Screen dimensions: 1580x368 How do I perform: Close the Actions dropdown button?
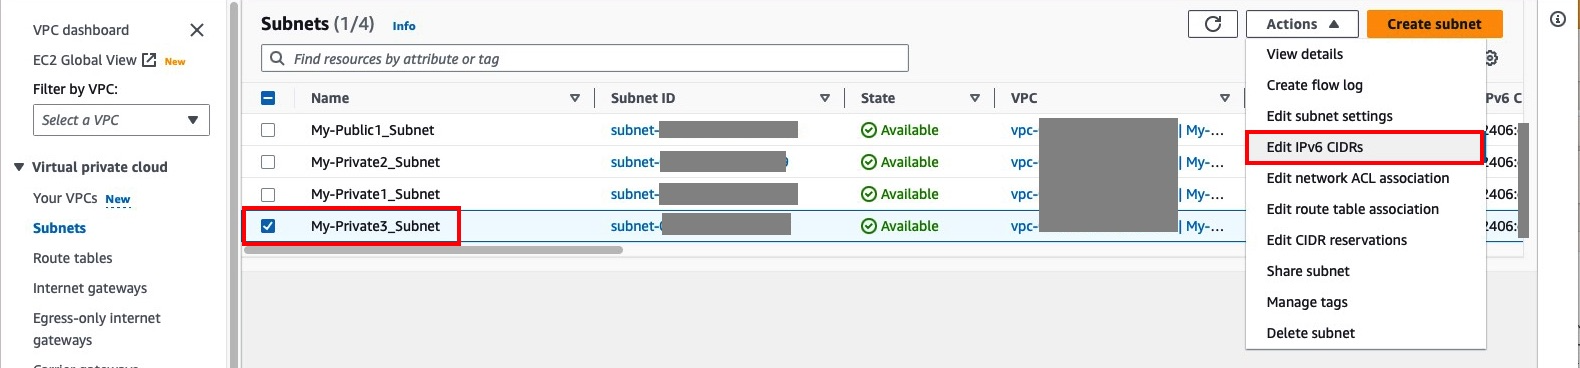tap(1302, 24)
